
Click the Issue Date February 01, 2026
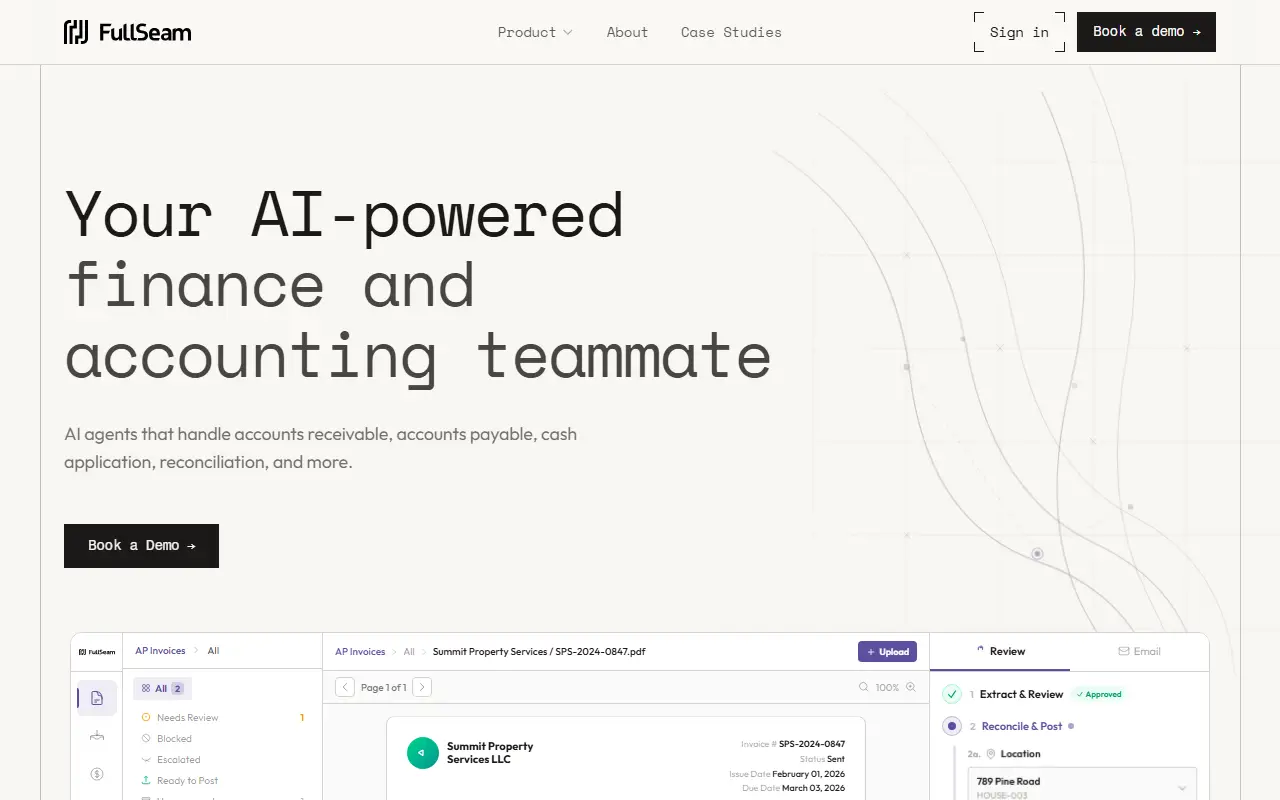pos(787,774)
